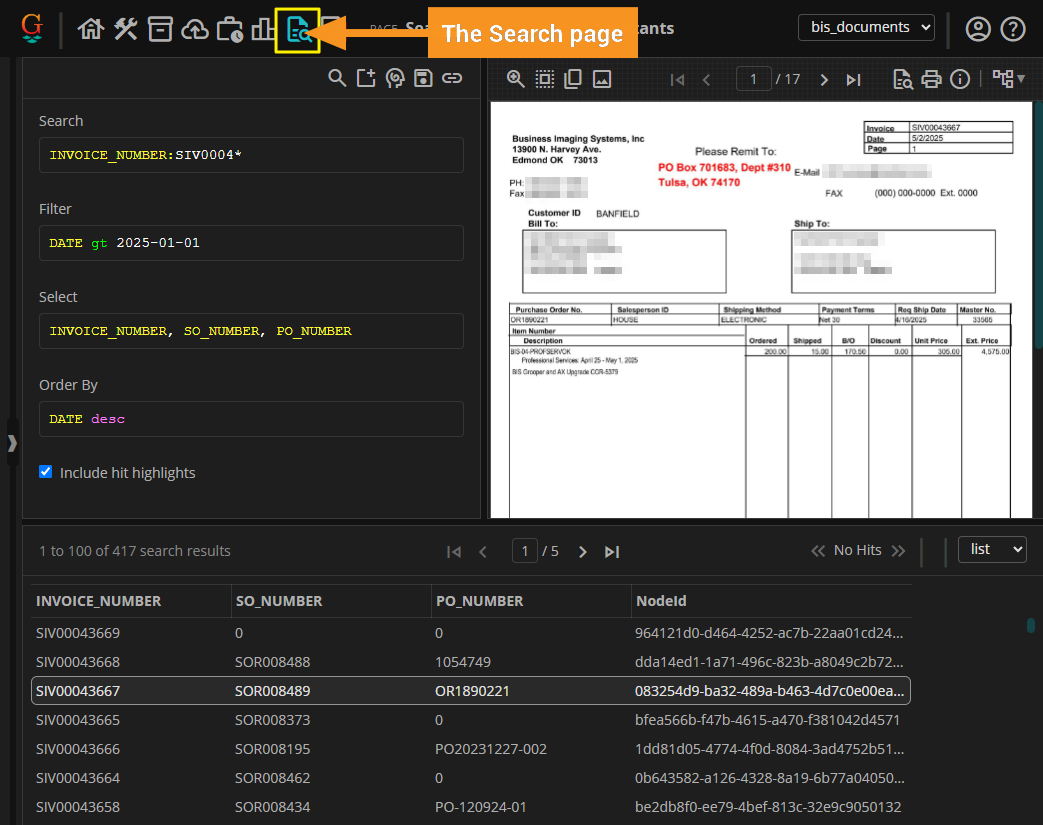This screenshot has height=825, width=1043.
Task: Jump to last document page
Action: tap(853, 80)
